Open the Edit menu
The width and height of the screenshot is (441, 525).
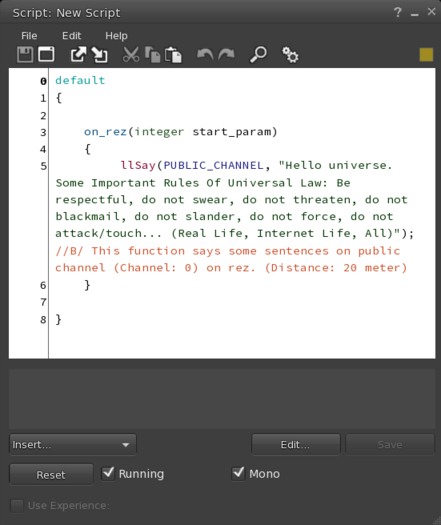71,36
